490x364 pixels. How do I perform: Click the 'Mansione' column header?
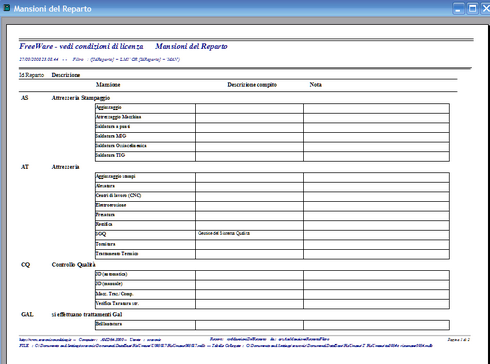pyautogui.click(x=108, y=85)
